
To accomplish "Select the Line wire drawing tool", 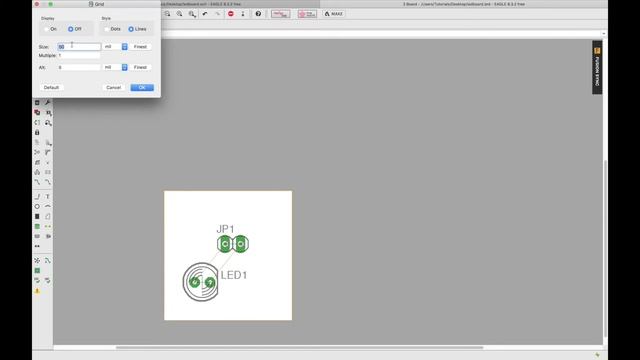I will coord(37,196).
